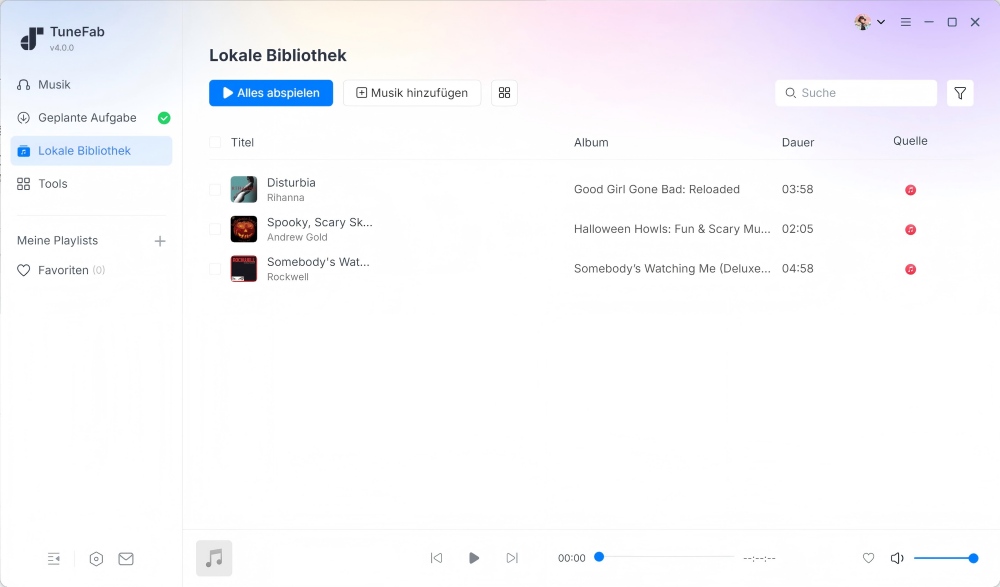This screenshot has width=1000, height=587.
Task: Open the hamburger menu at the top right
Action: click(x=905, y=21)
